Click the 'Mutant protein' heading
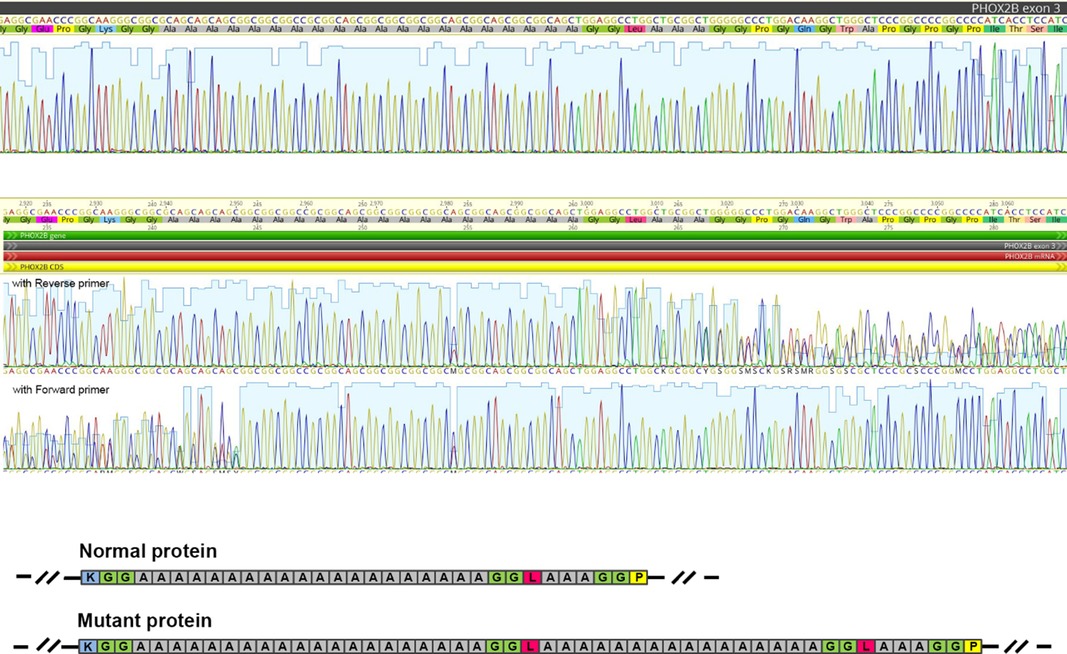 point(144,620)
